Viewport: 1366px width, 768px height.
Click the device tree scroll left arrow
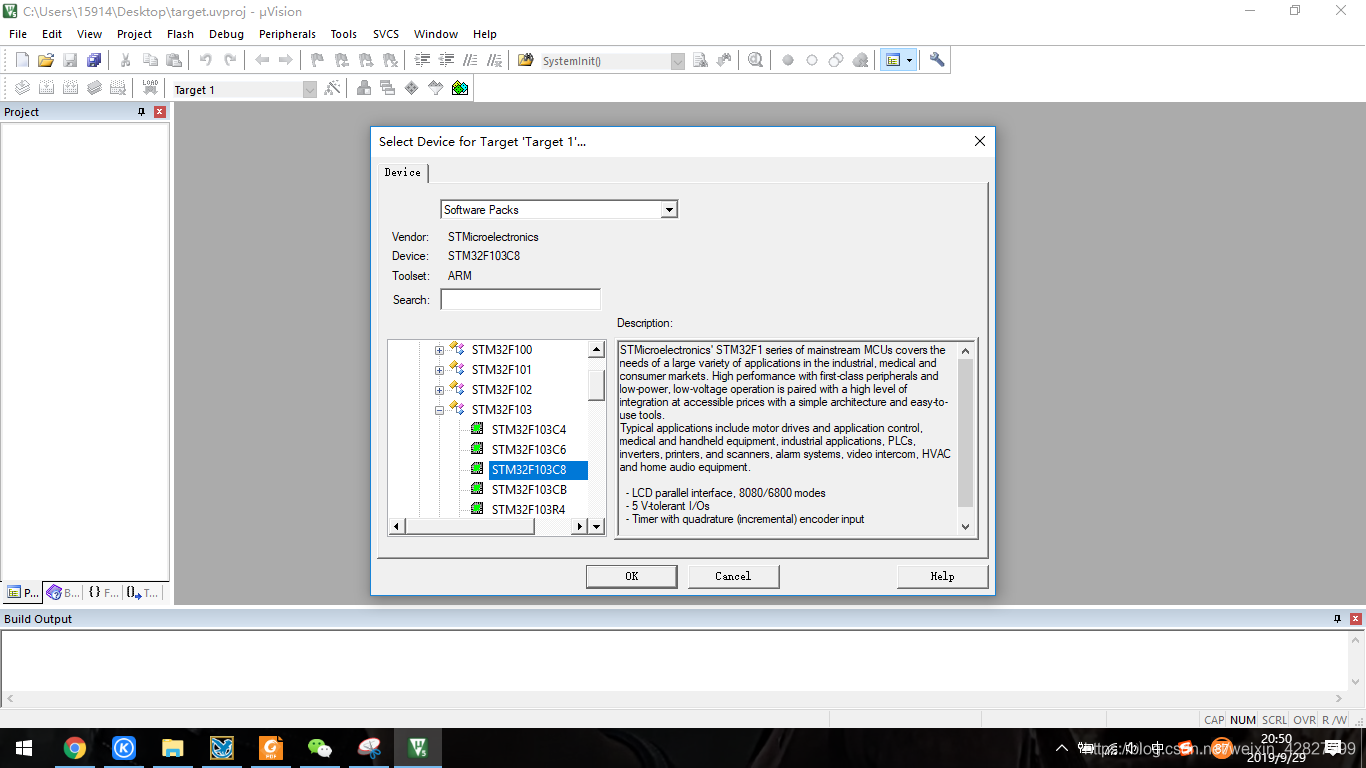[x=397, y=526]
